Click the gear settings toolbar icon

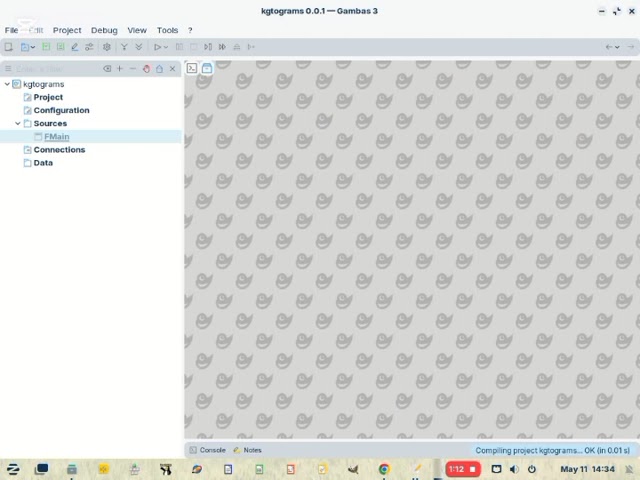coord(107,47)
